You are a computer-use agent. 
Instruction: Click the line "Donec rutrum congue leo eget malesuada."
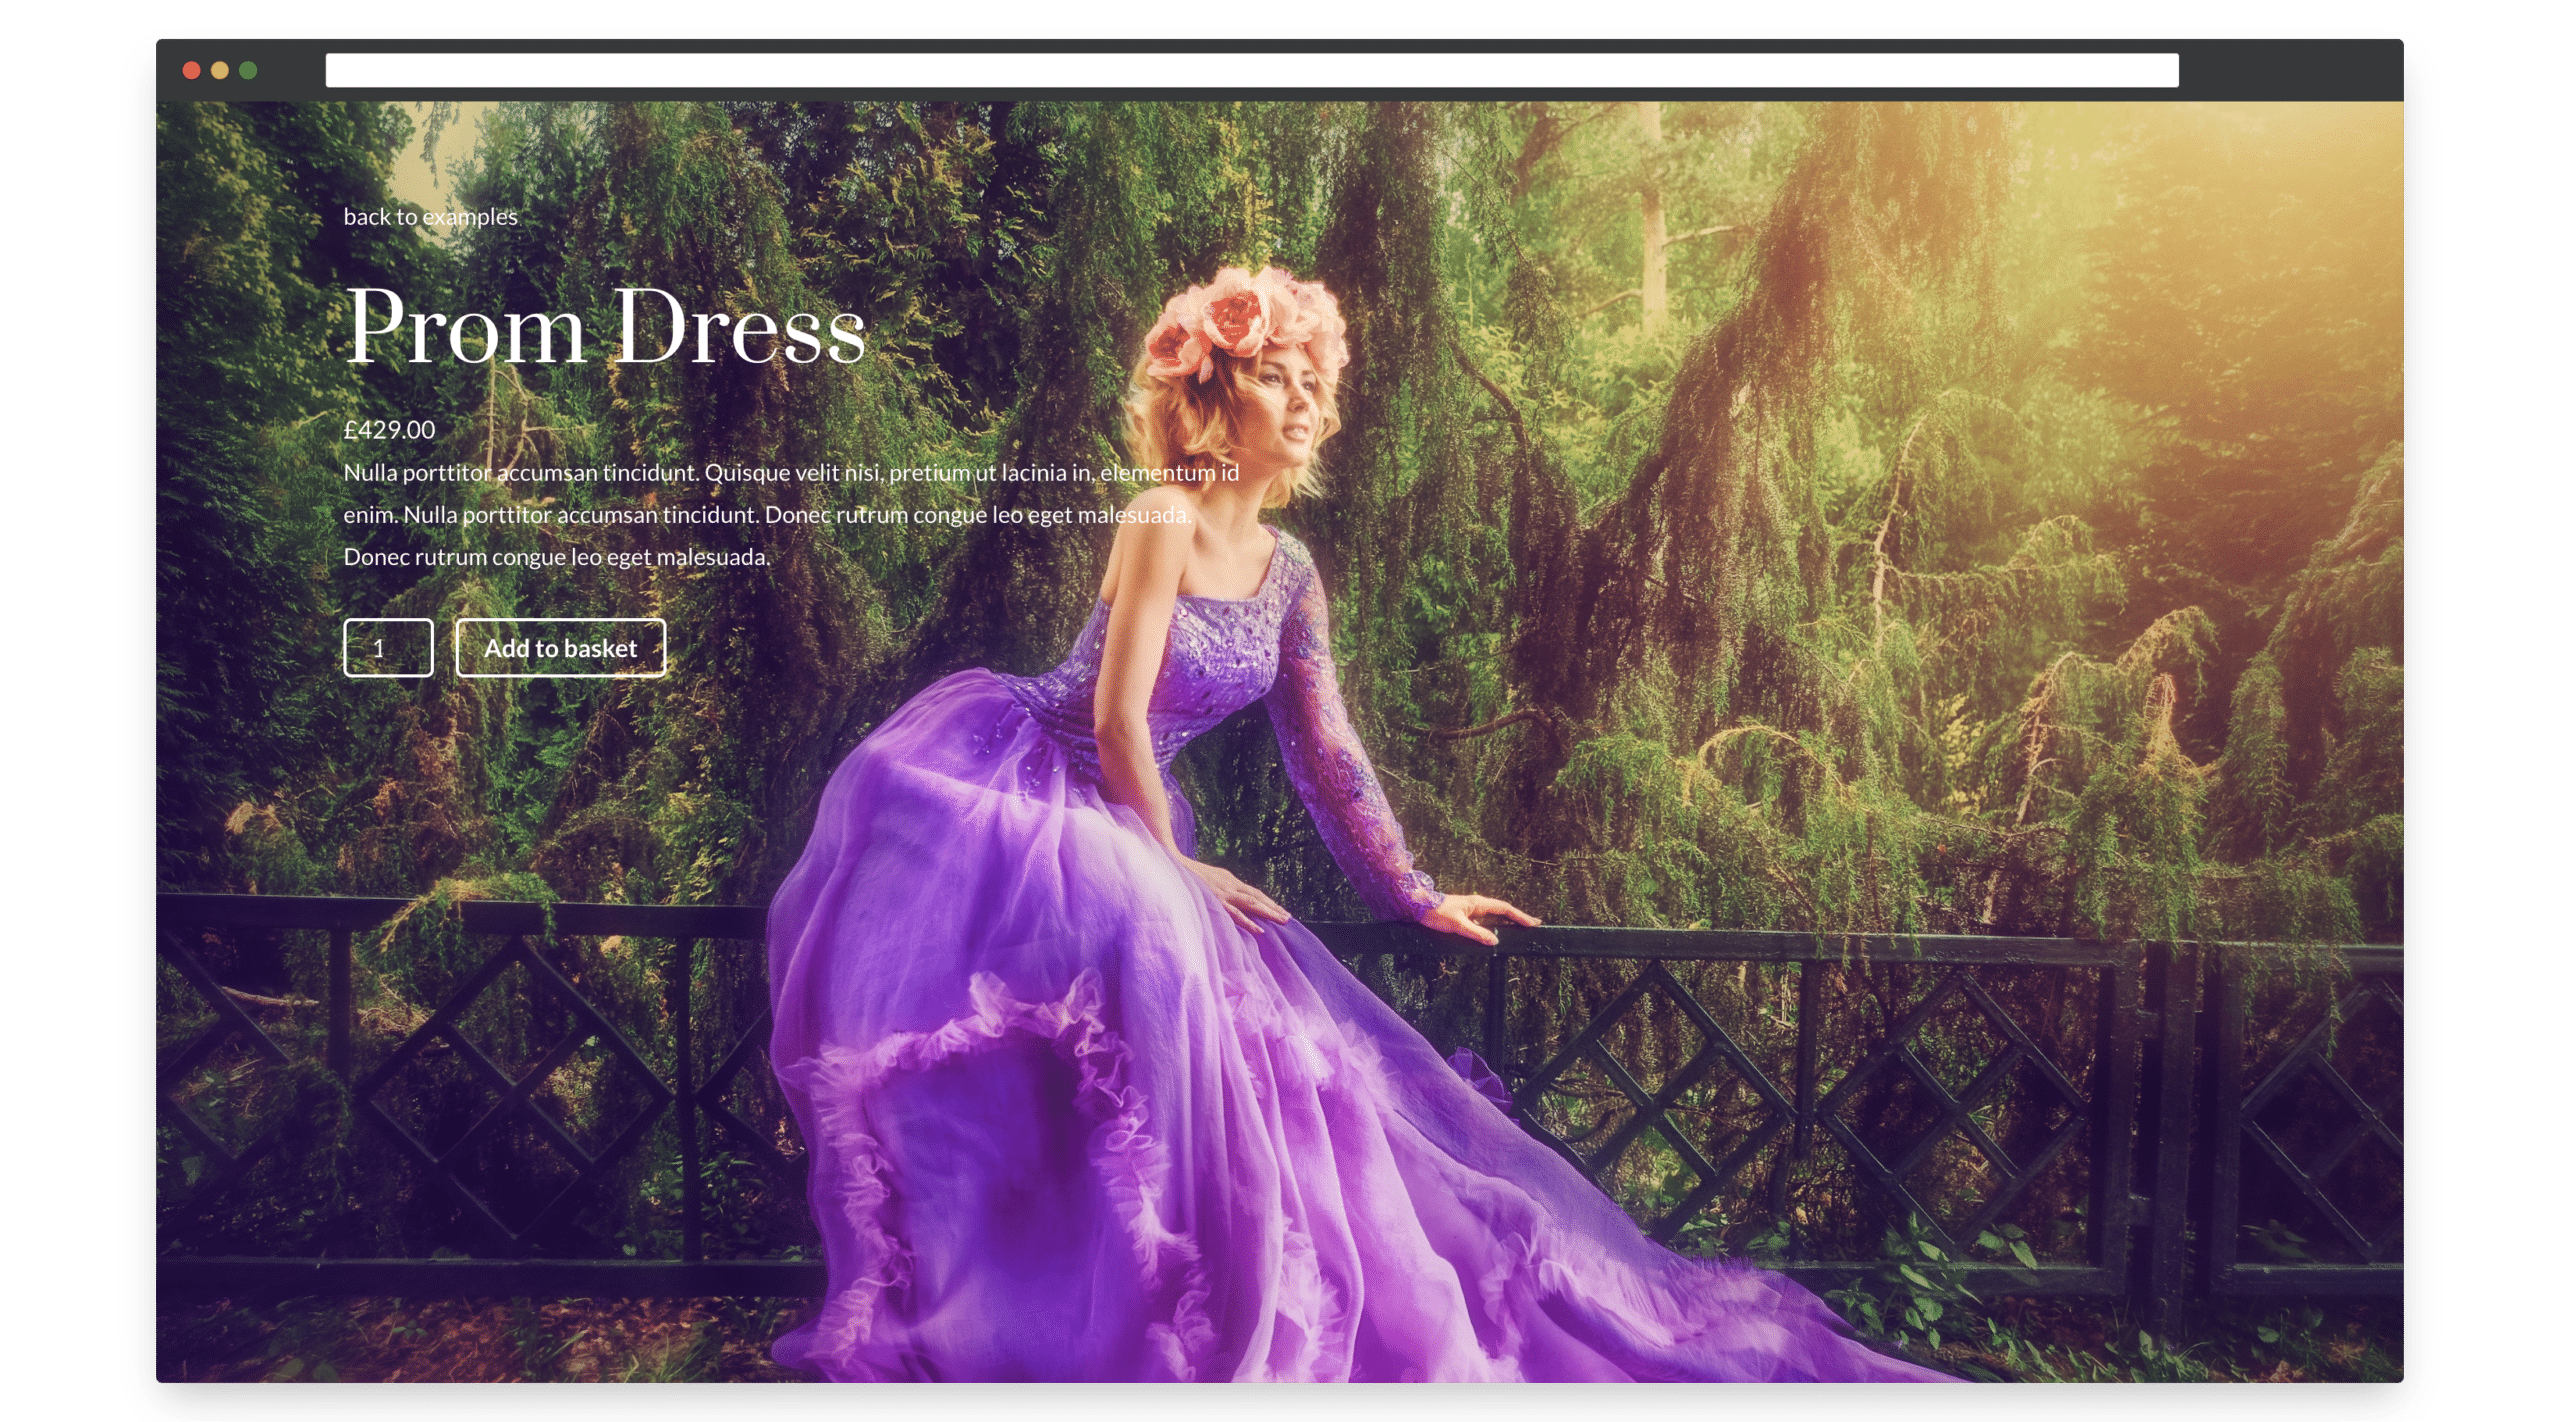point(556,557)
